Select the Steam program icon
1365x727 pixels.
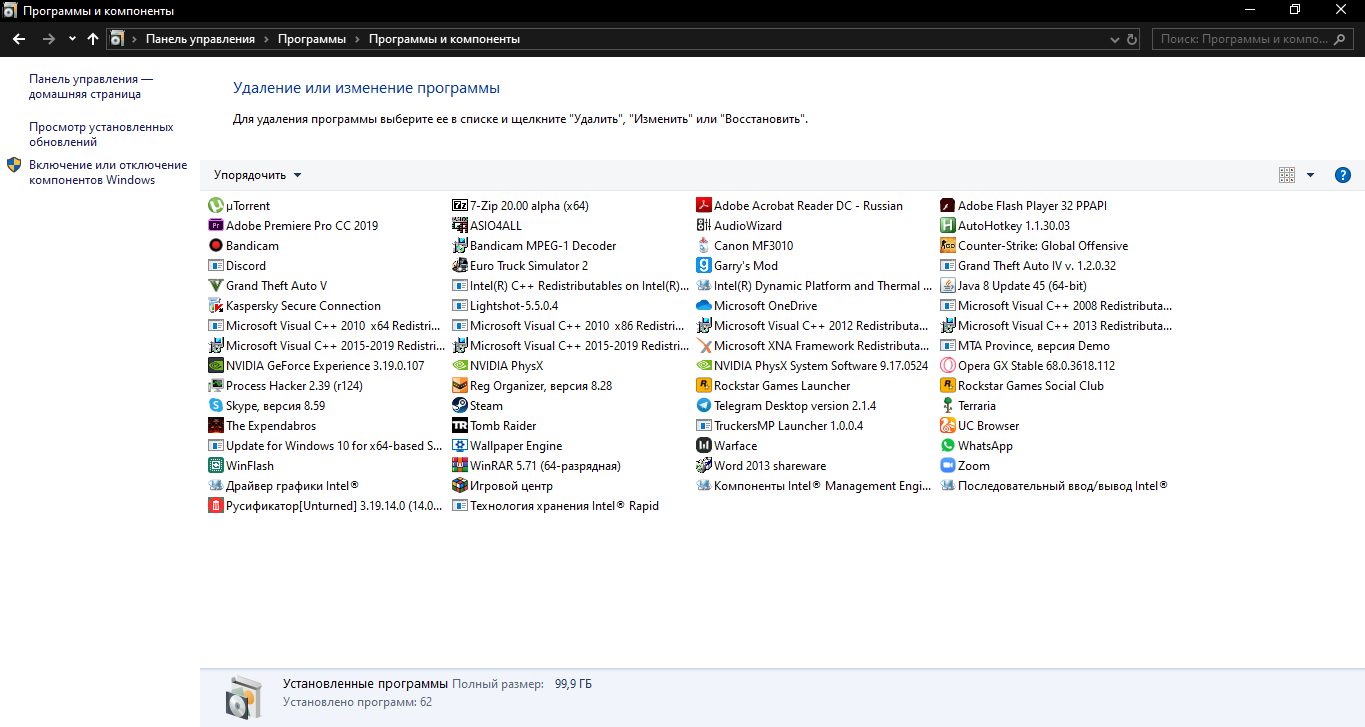(460, 406)
